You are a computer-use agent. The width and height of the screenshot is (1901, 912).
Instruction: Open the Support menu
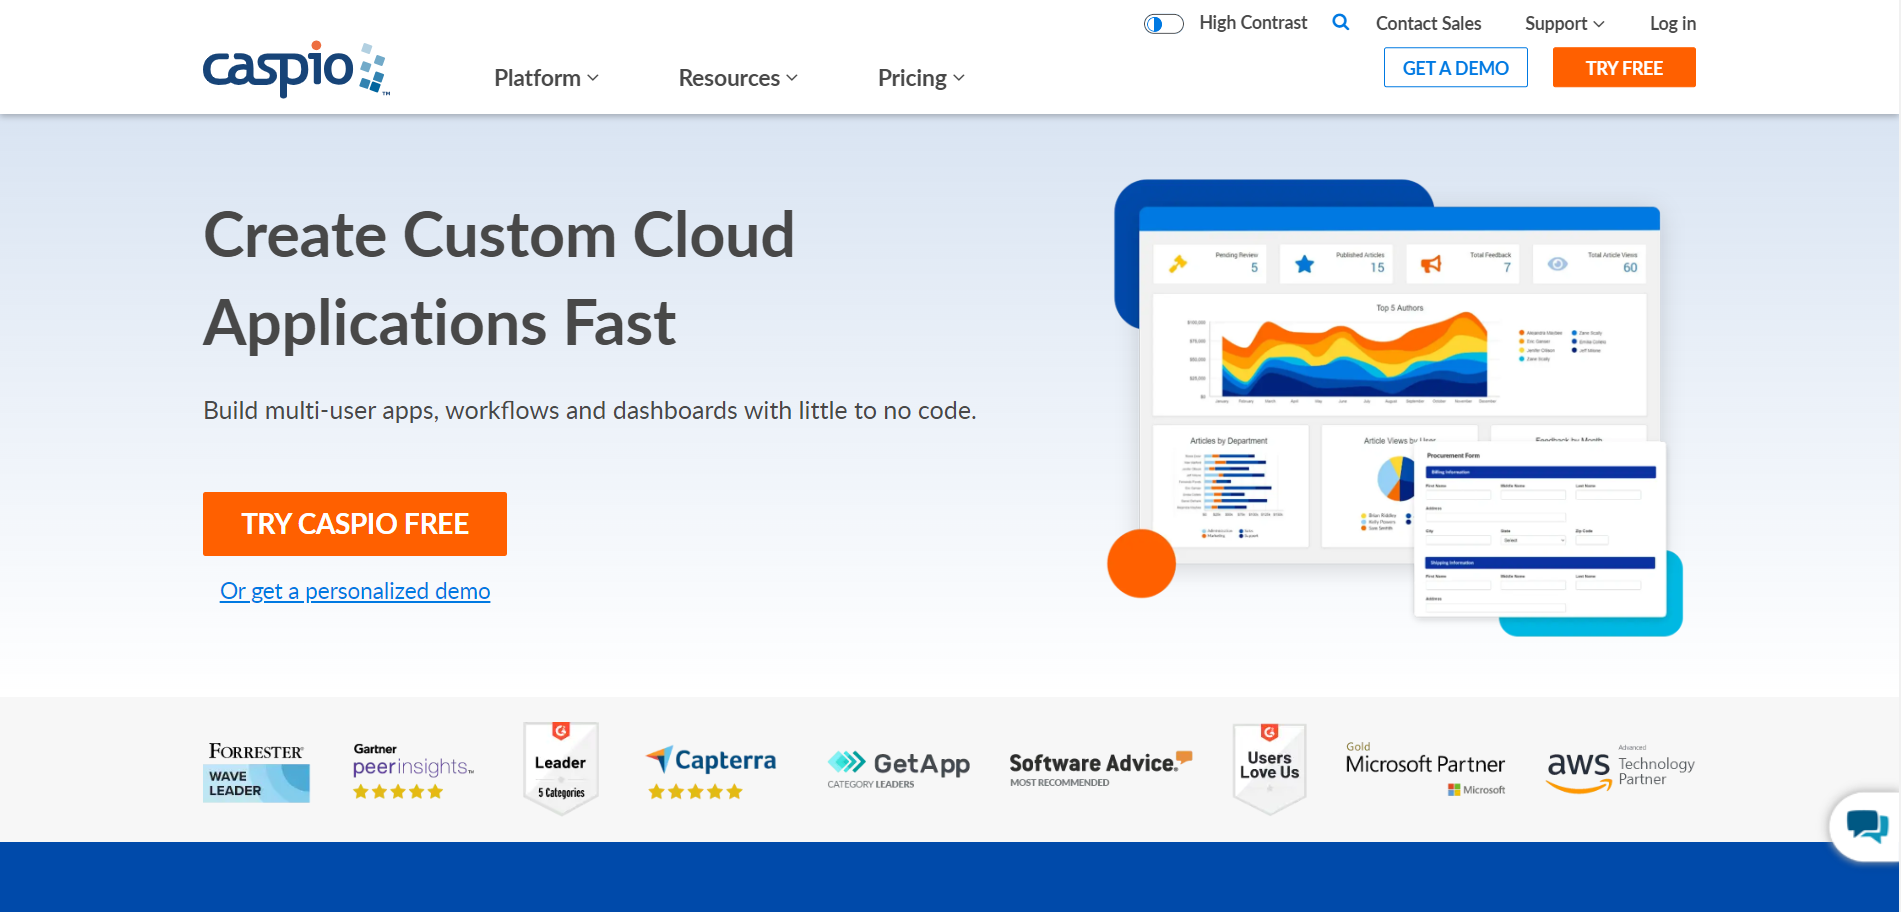click(1564, 23)
